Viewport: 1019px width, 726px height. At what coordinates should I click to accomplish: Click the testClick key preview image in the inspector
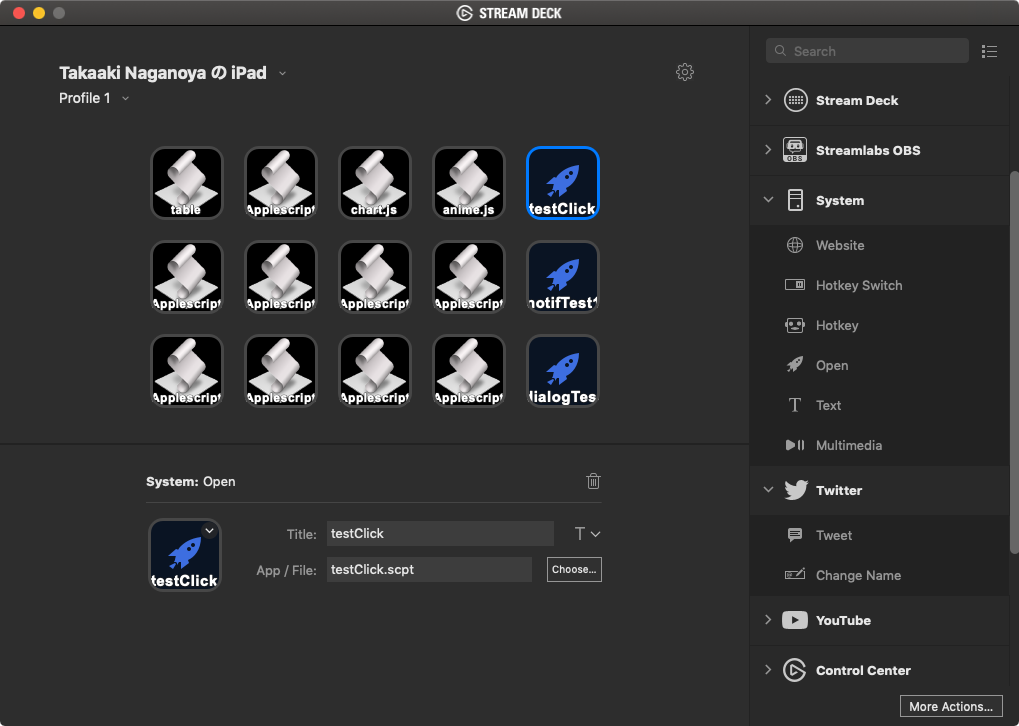coord(185,555)
